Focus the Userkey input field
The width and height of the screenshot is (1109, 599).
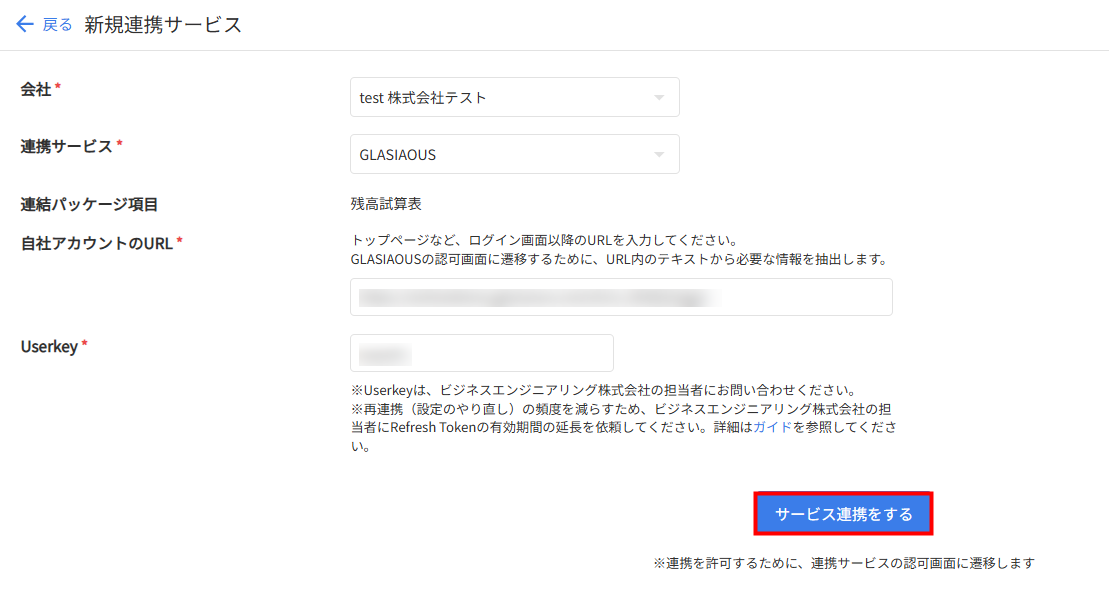point(482,353)
